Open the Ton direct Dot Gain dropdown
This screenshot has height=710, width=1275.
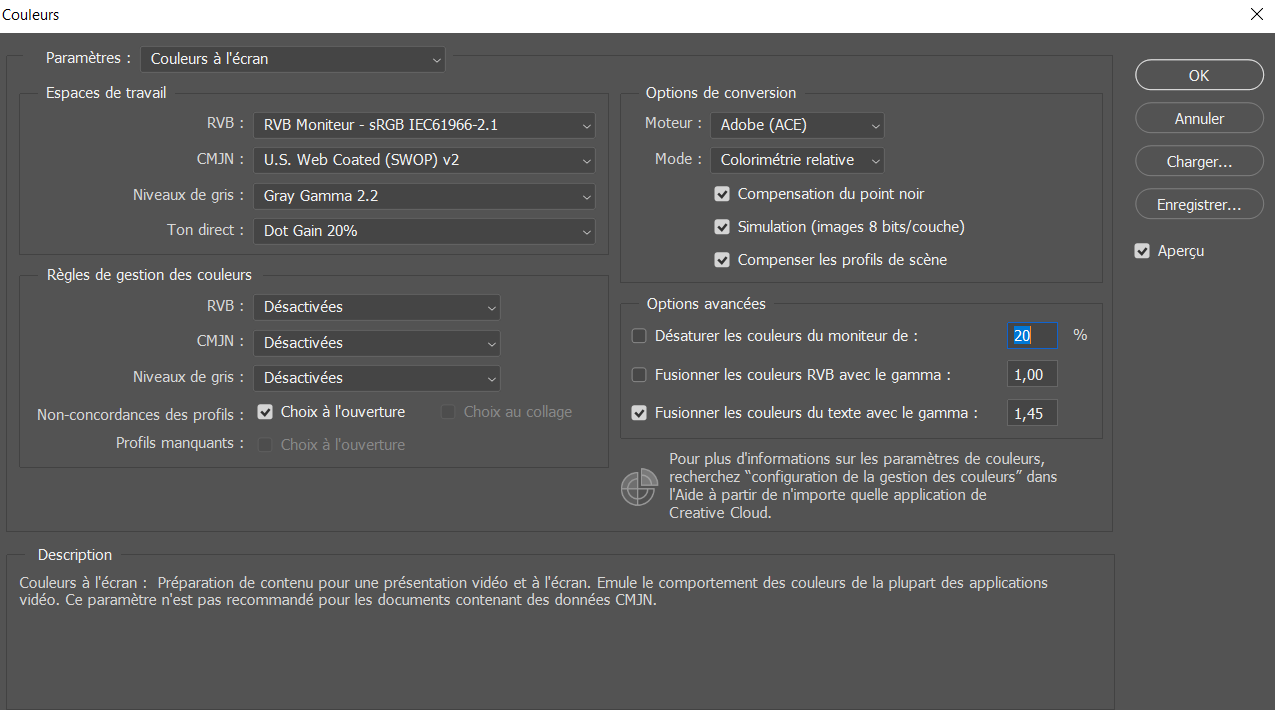424,231
